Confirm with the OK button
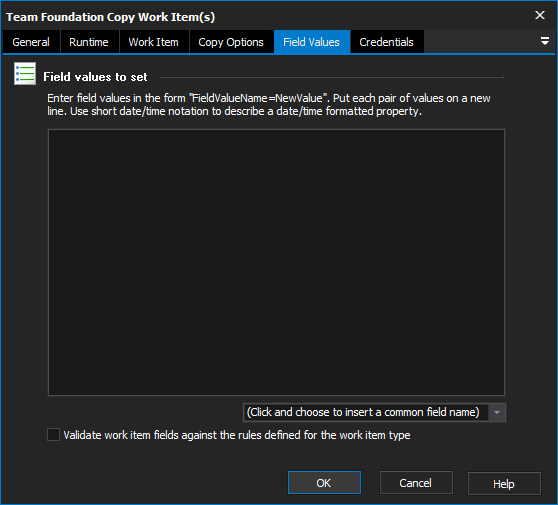Viewport: 558px width, 505px height. [324, 483]
